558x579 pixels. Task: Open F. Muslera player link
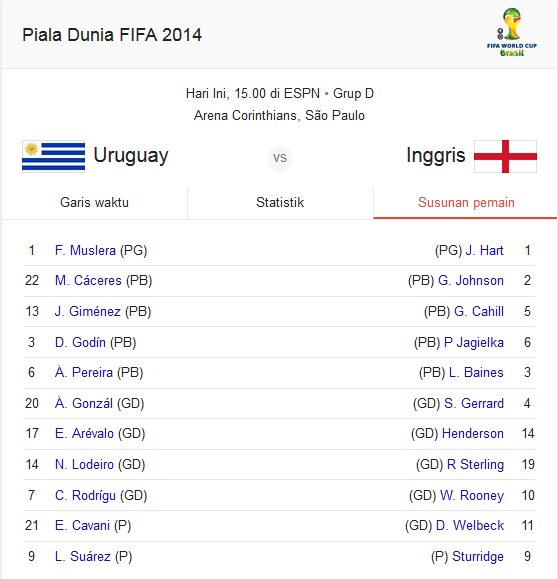85,250
